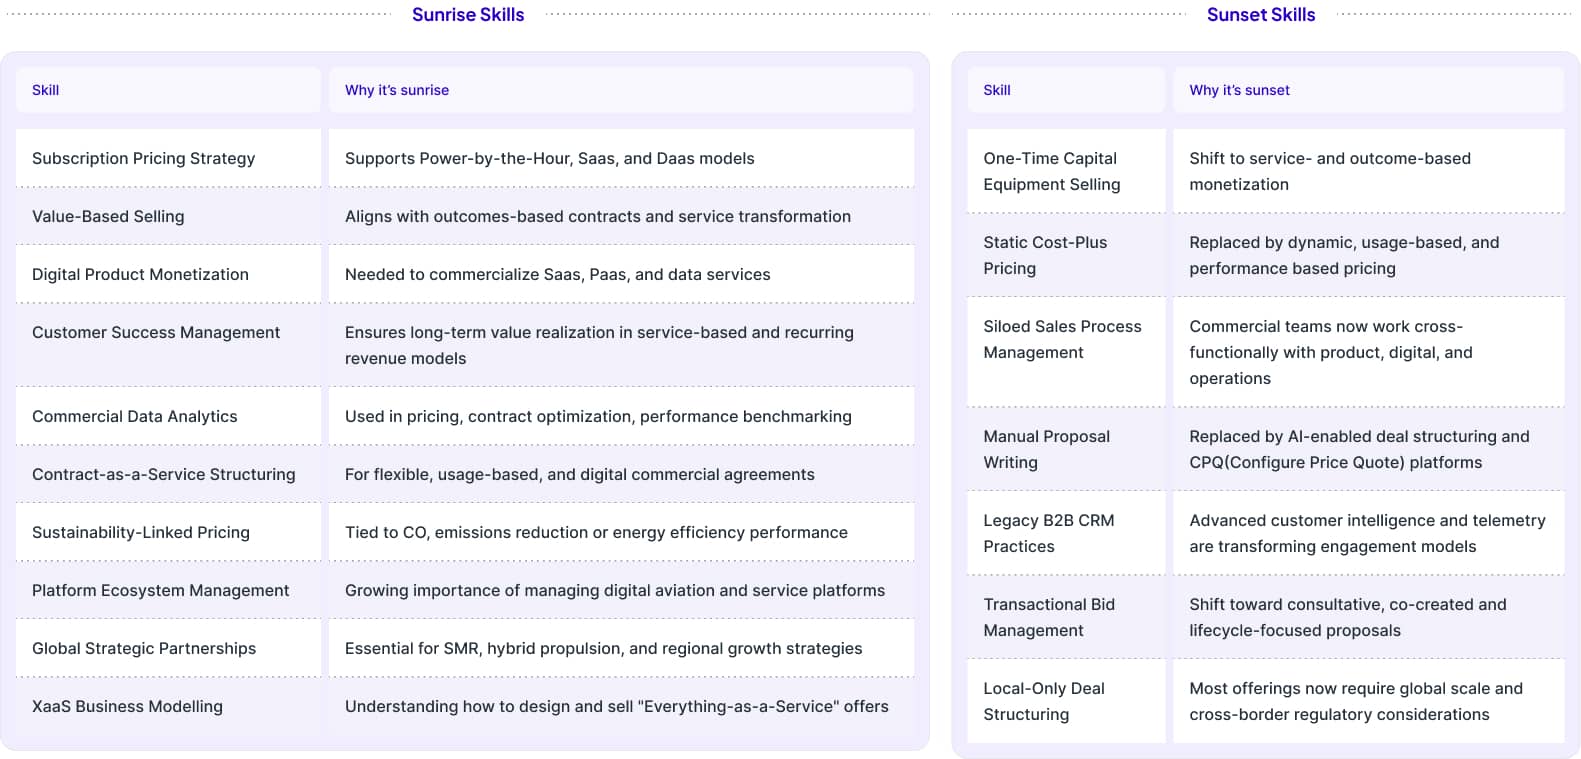Click 'Growing importance of managing digital aviation' text
Screen dimensions: 1581x759
[614, 590]
